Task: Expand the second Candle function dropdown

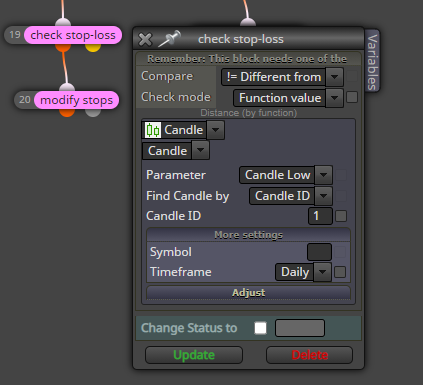Action: click(x=176, y=151)
